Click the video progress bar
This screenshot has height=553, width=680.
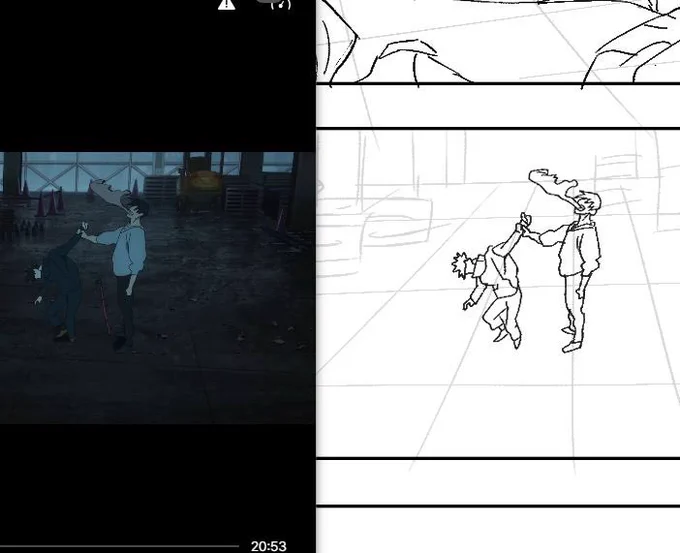click(x=119, y=546)
